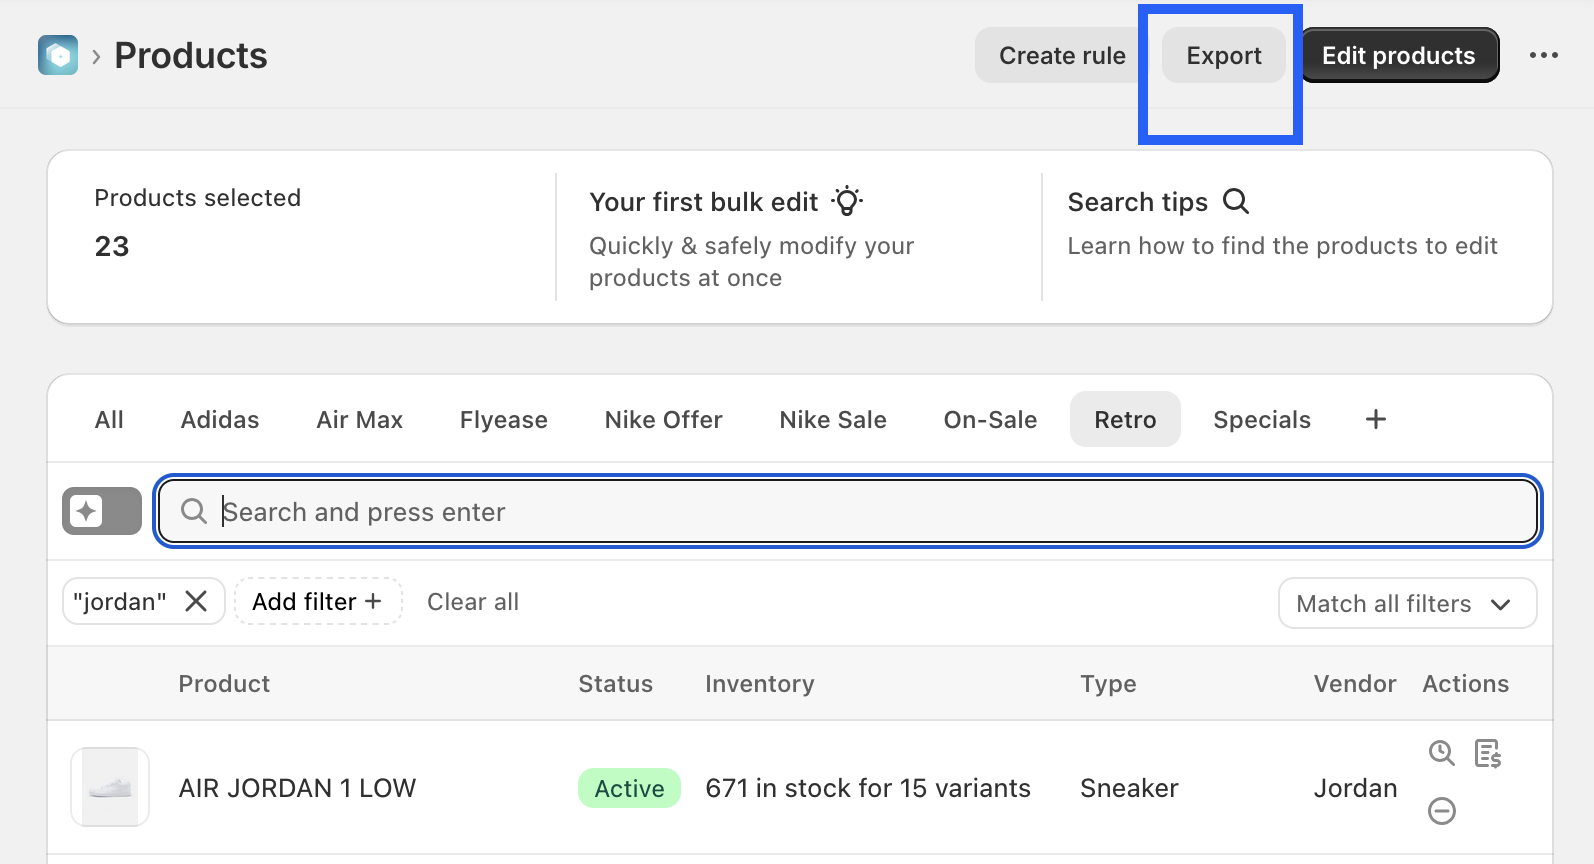This screenshot has width=1594, height=864.
Task: Click the Edit products button
Action: [1398, 55]
